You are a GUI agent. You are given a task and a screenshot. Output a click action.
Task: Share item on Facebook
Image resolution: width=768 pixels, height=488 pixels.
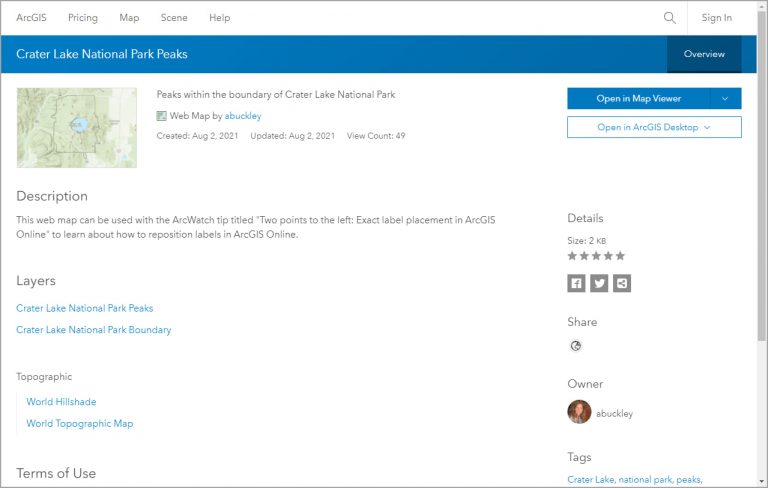(x=576, y=284)
